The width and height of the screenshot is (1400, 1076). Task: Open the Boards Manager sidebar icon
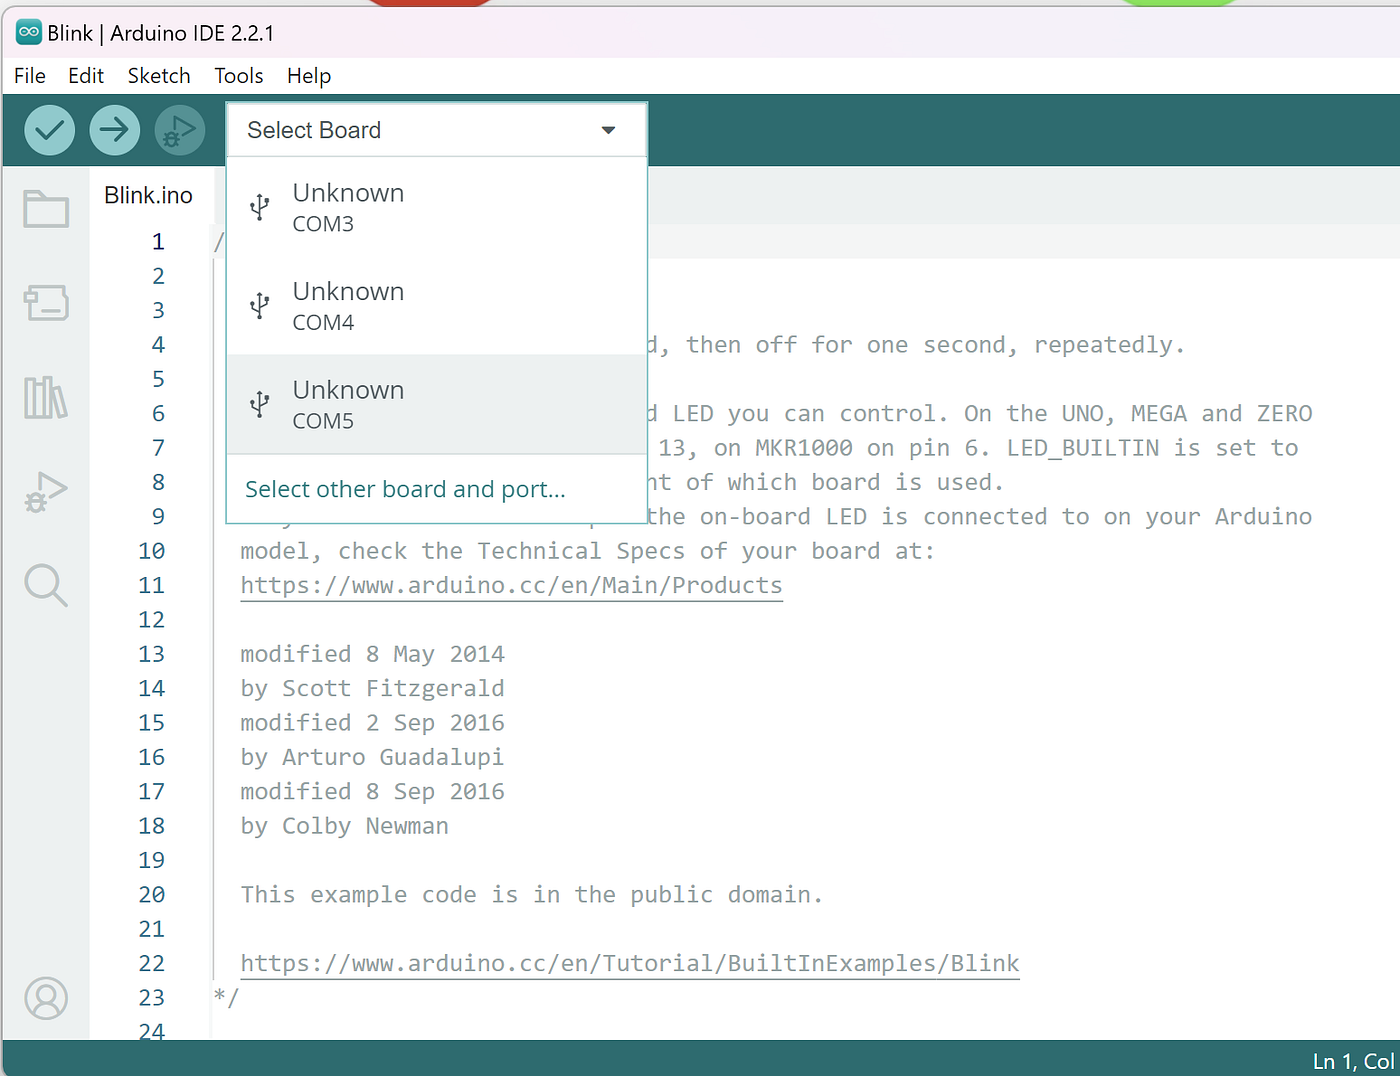46,302
